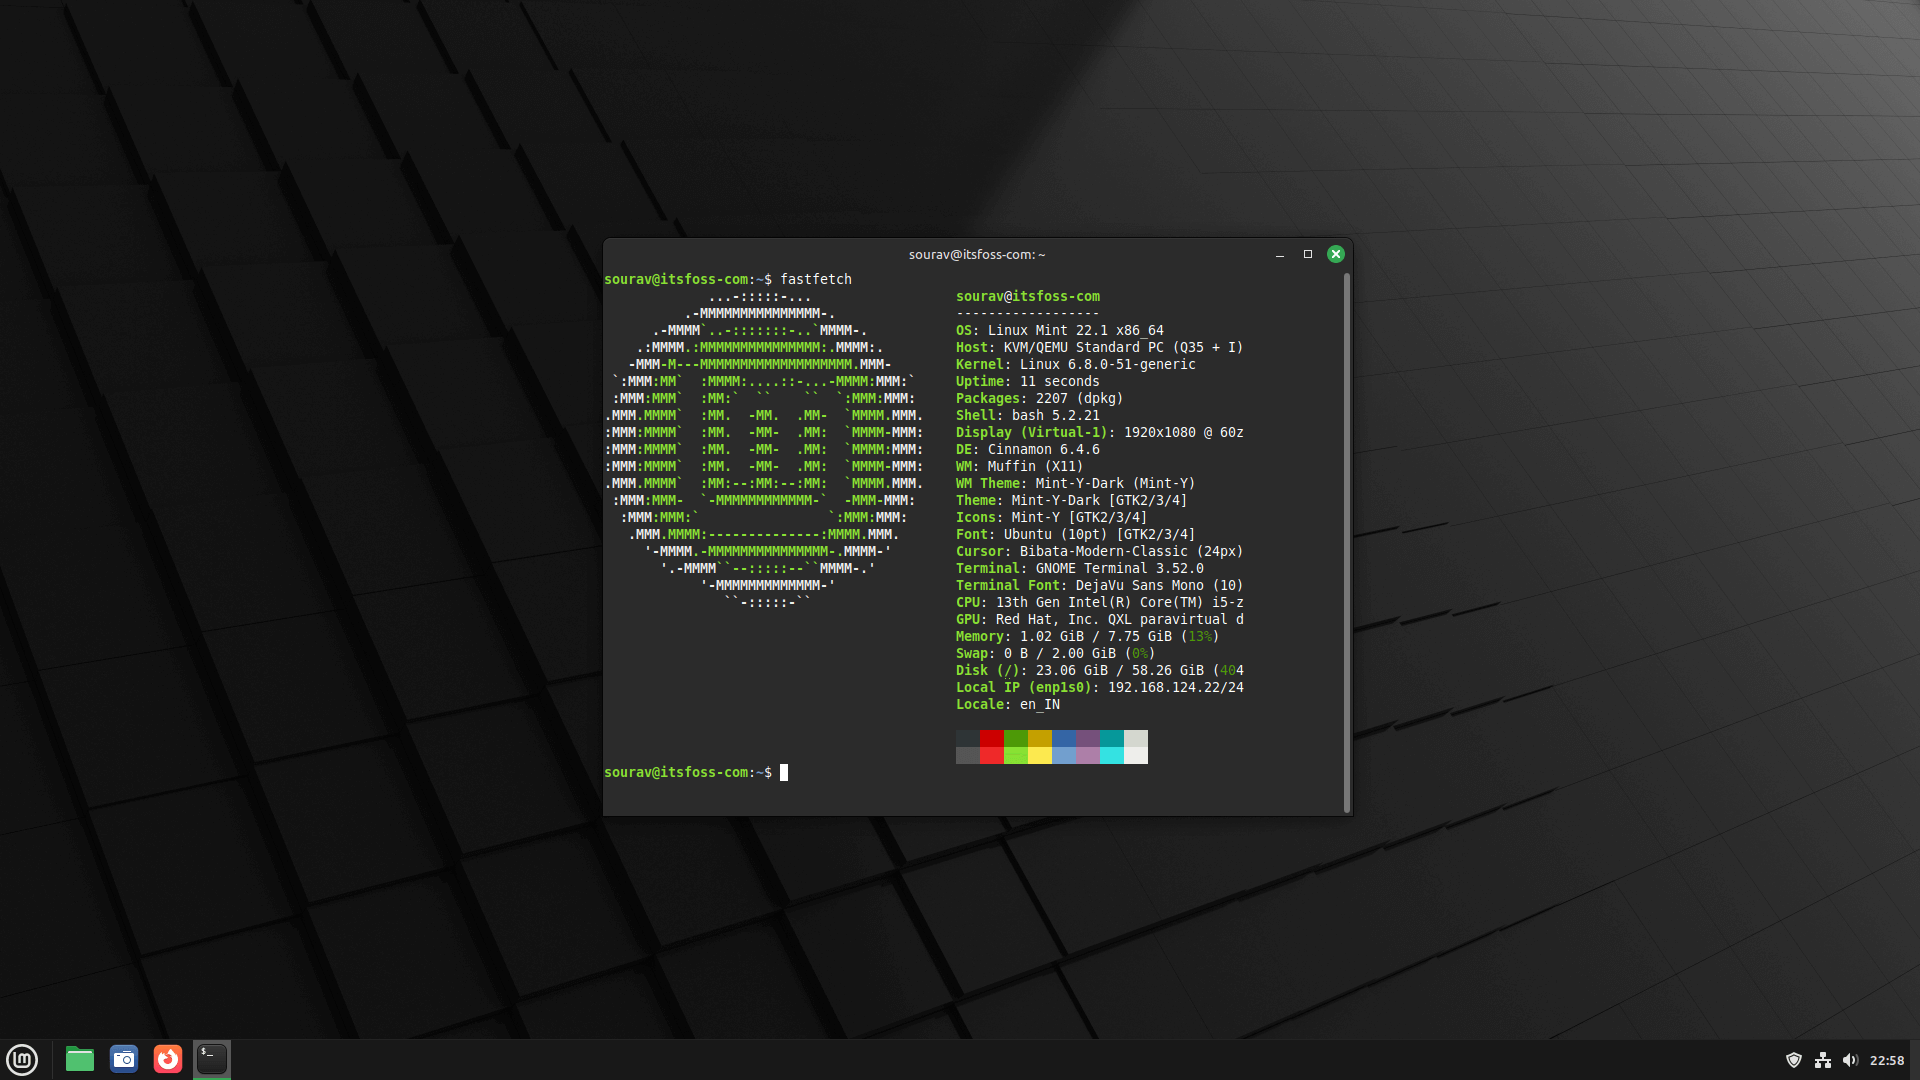Launch Firefox from the taskbar

tap(167, 1059)
